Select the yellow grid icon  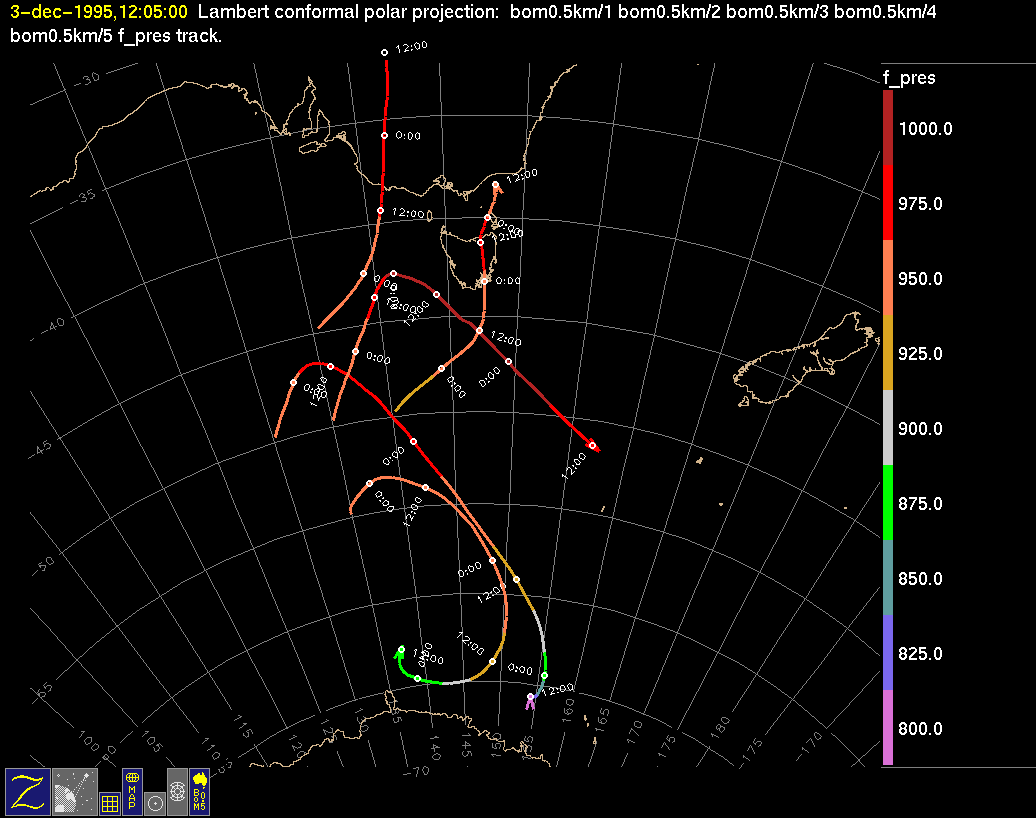click(x=110, y=802)
